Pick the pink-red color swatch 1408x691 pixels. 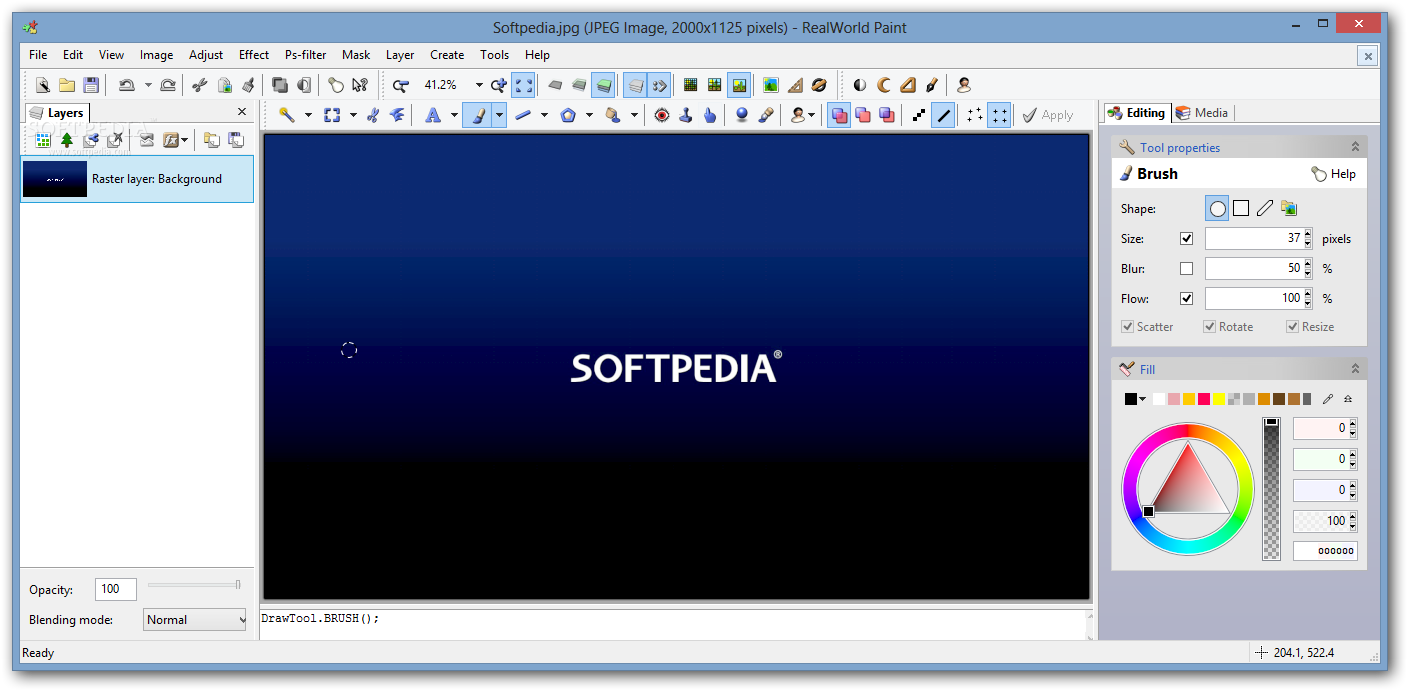(1204, 399)
